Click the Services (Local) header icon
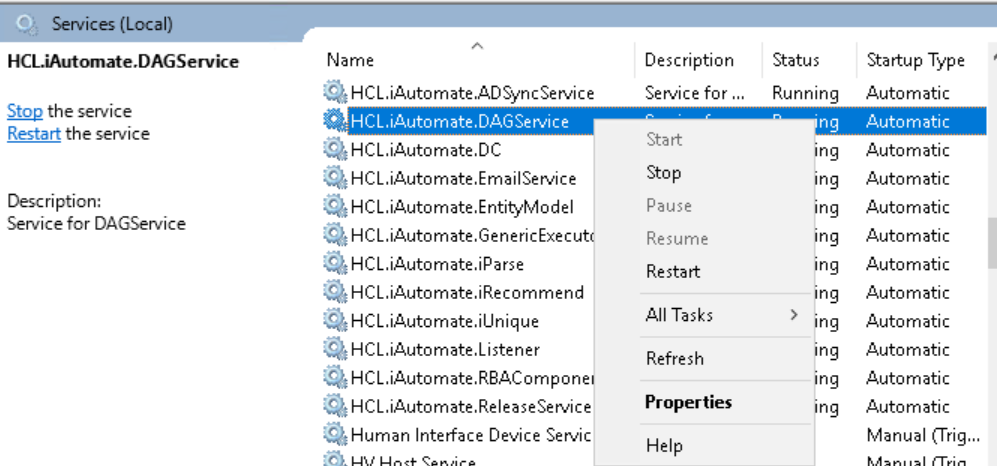The image size is (997, 466). coord(27,24)
